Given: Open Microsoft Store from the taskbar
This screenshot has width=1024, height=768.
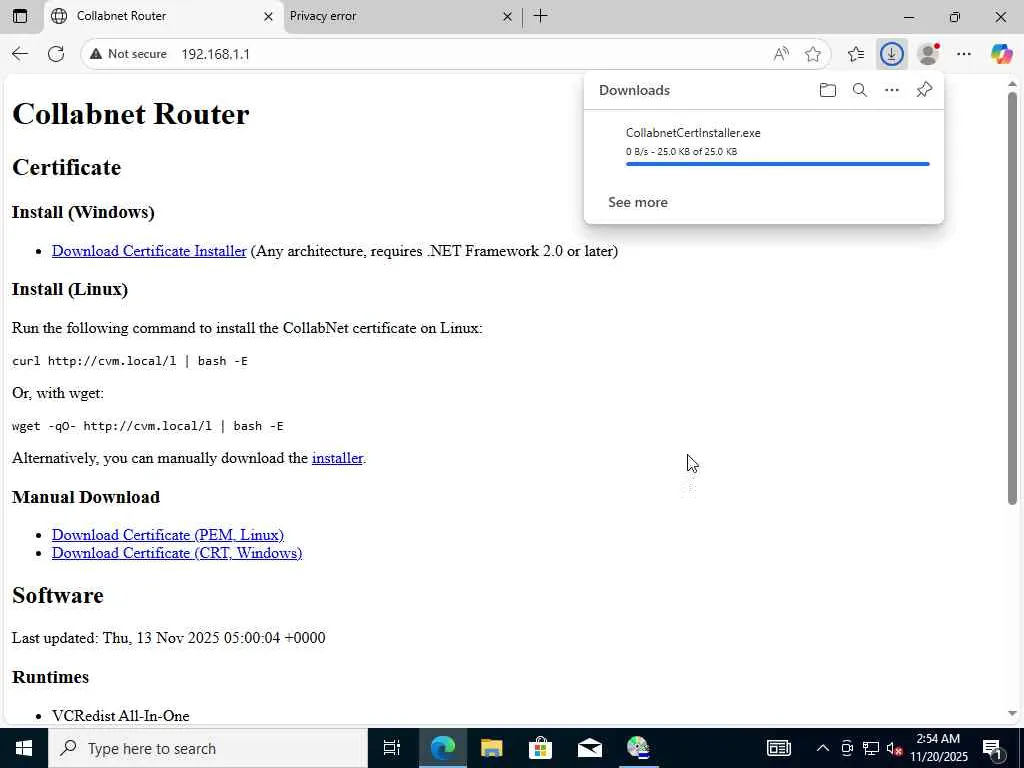Looking at the screenshot, I should [x=540, y=748].
